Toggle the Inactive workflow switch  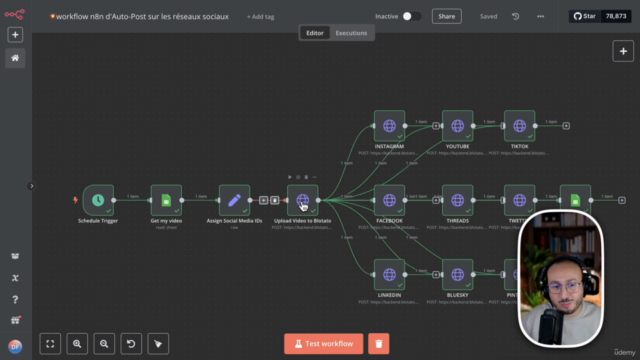coord(411,16)
